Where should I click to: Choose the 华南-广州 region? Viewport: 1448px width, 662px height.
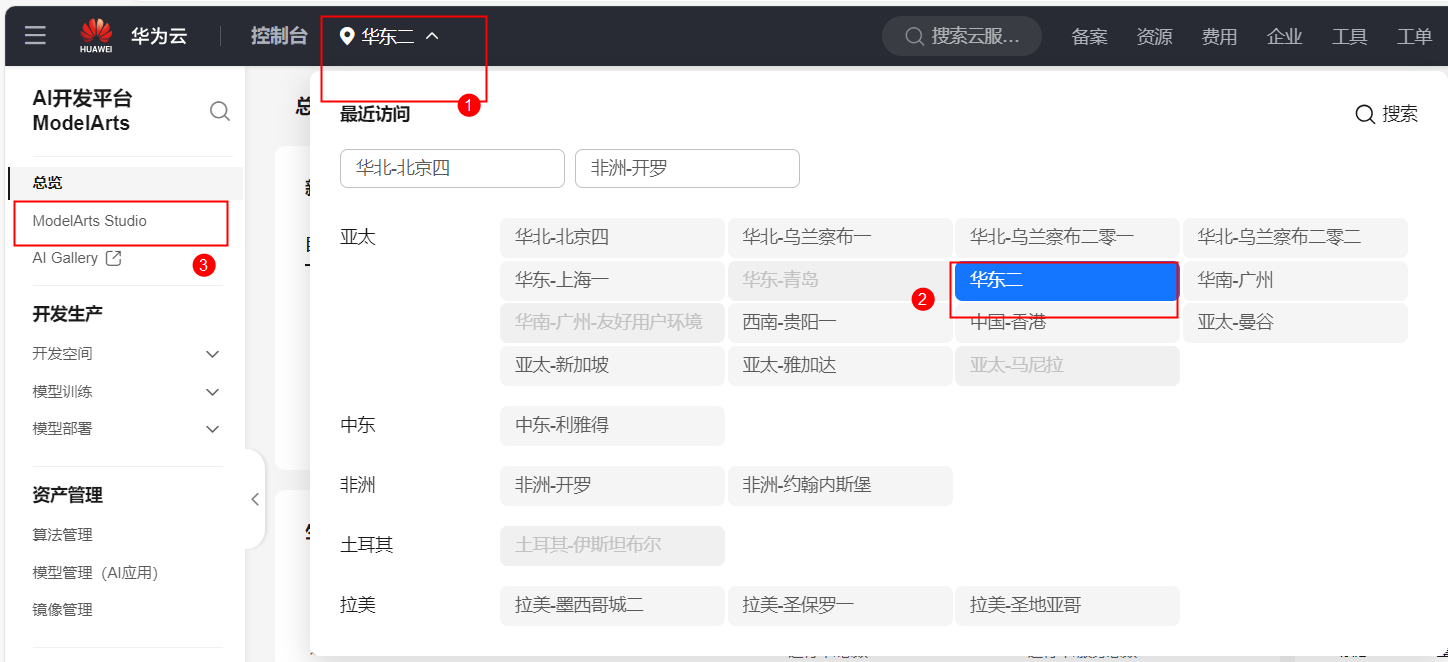(x=1295, y=280)
